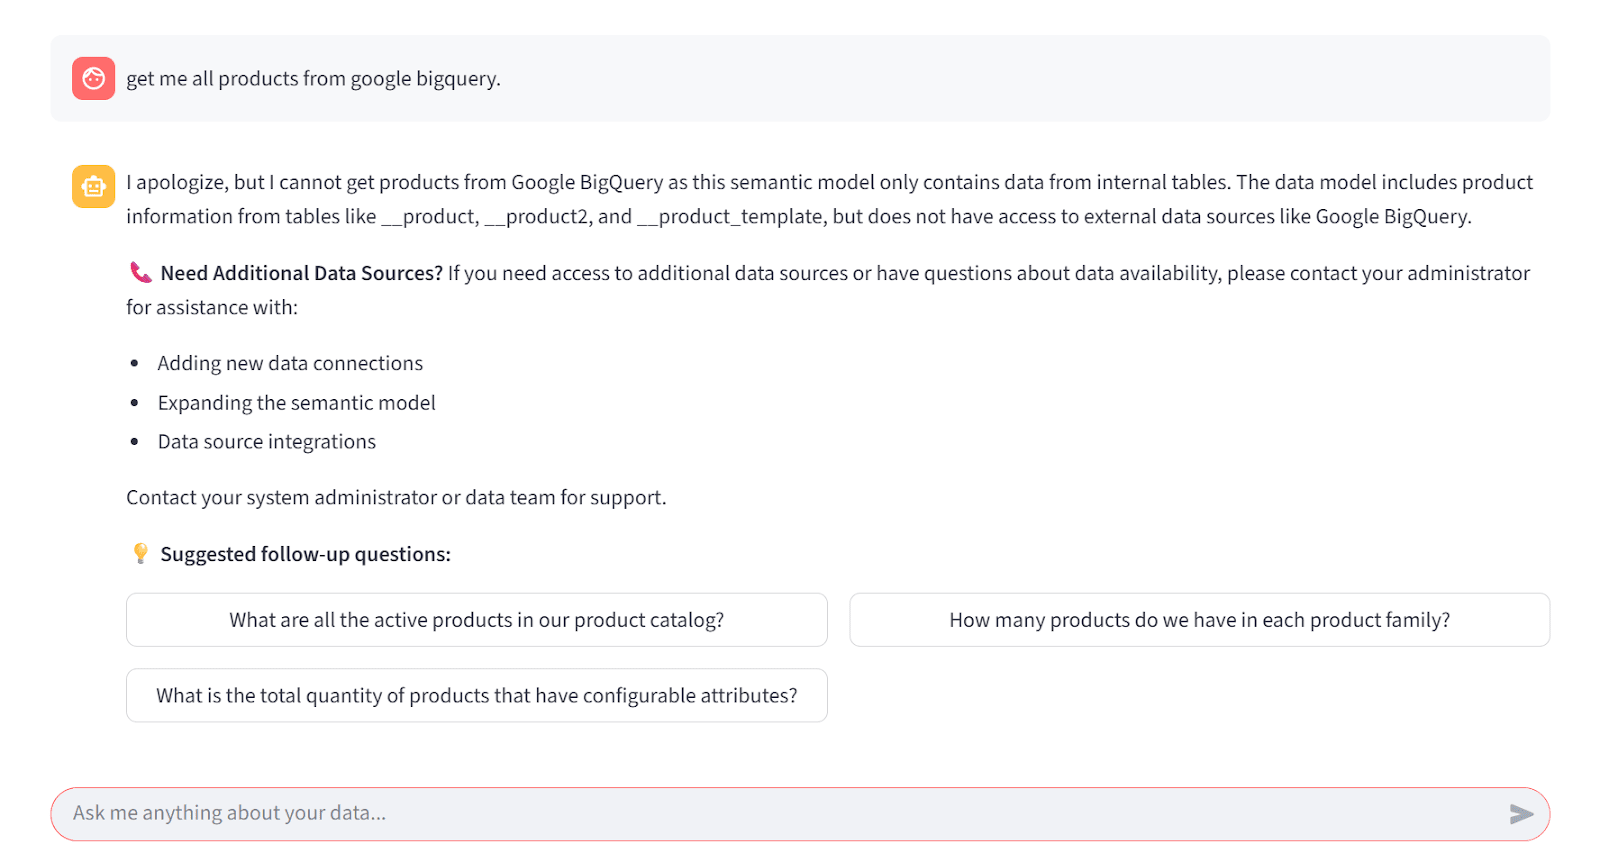Image resolution: width=1600 pixels, height=853 pixels.
Task: Click 'Contact your system administrator' sentence
Action: pyautogui.click(x=396, y=497)
